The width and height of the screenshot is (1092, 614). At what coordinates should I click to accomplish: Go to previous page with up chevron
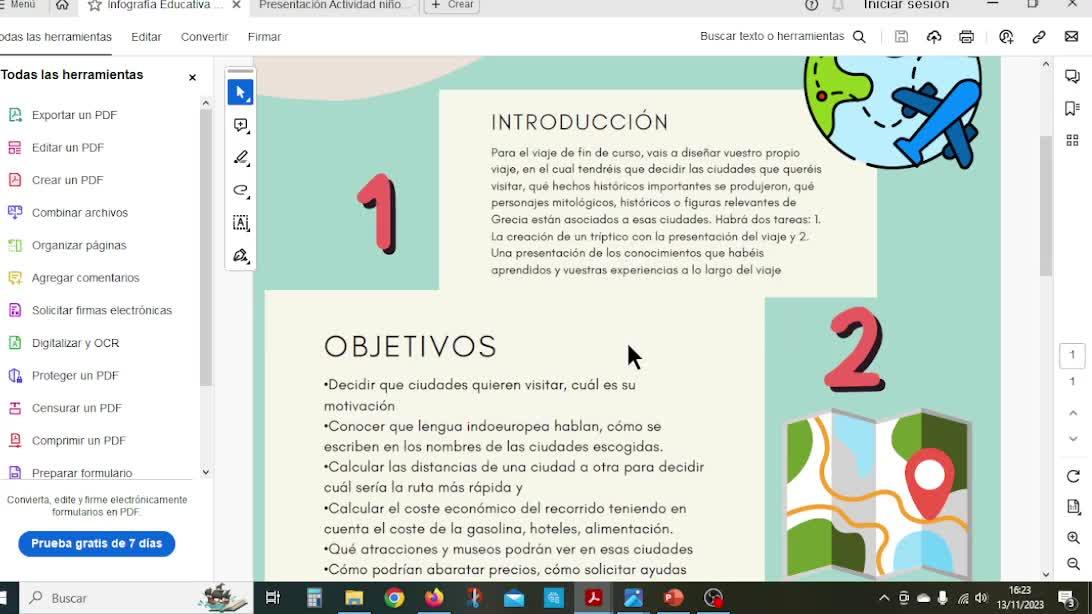[1072, 414]
